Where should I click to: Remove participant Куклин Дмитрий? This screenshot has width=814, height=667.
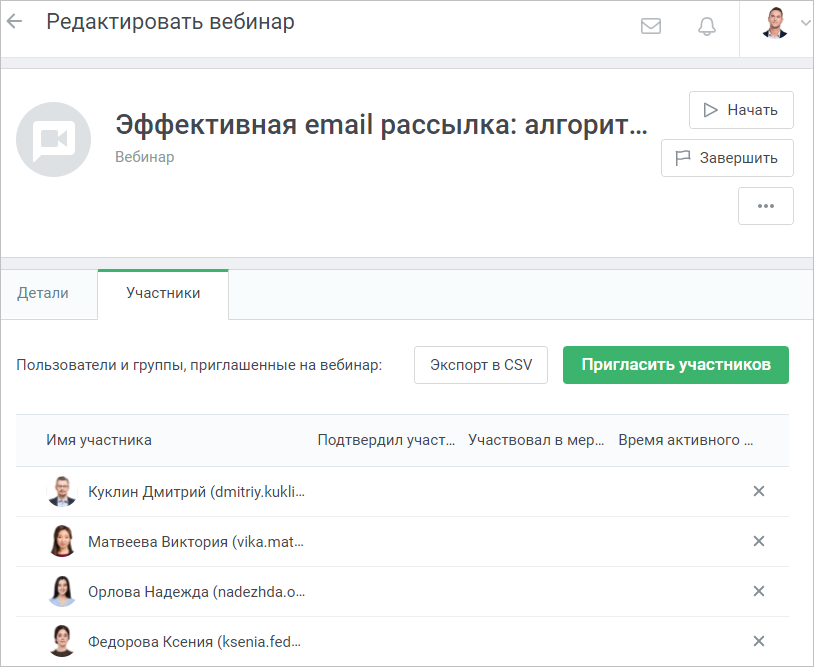(x=758, y=491)
